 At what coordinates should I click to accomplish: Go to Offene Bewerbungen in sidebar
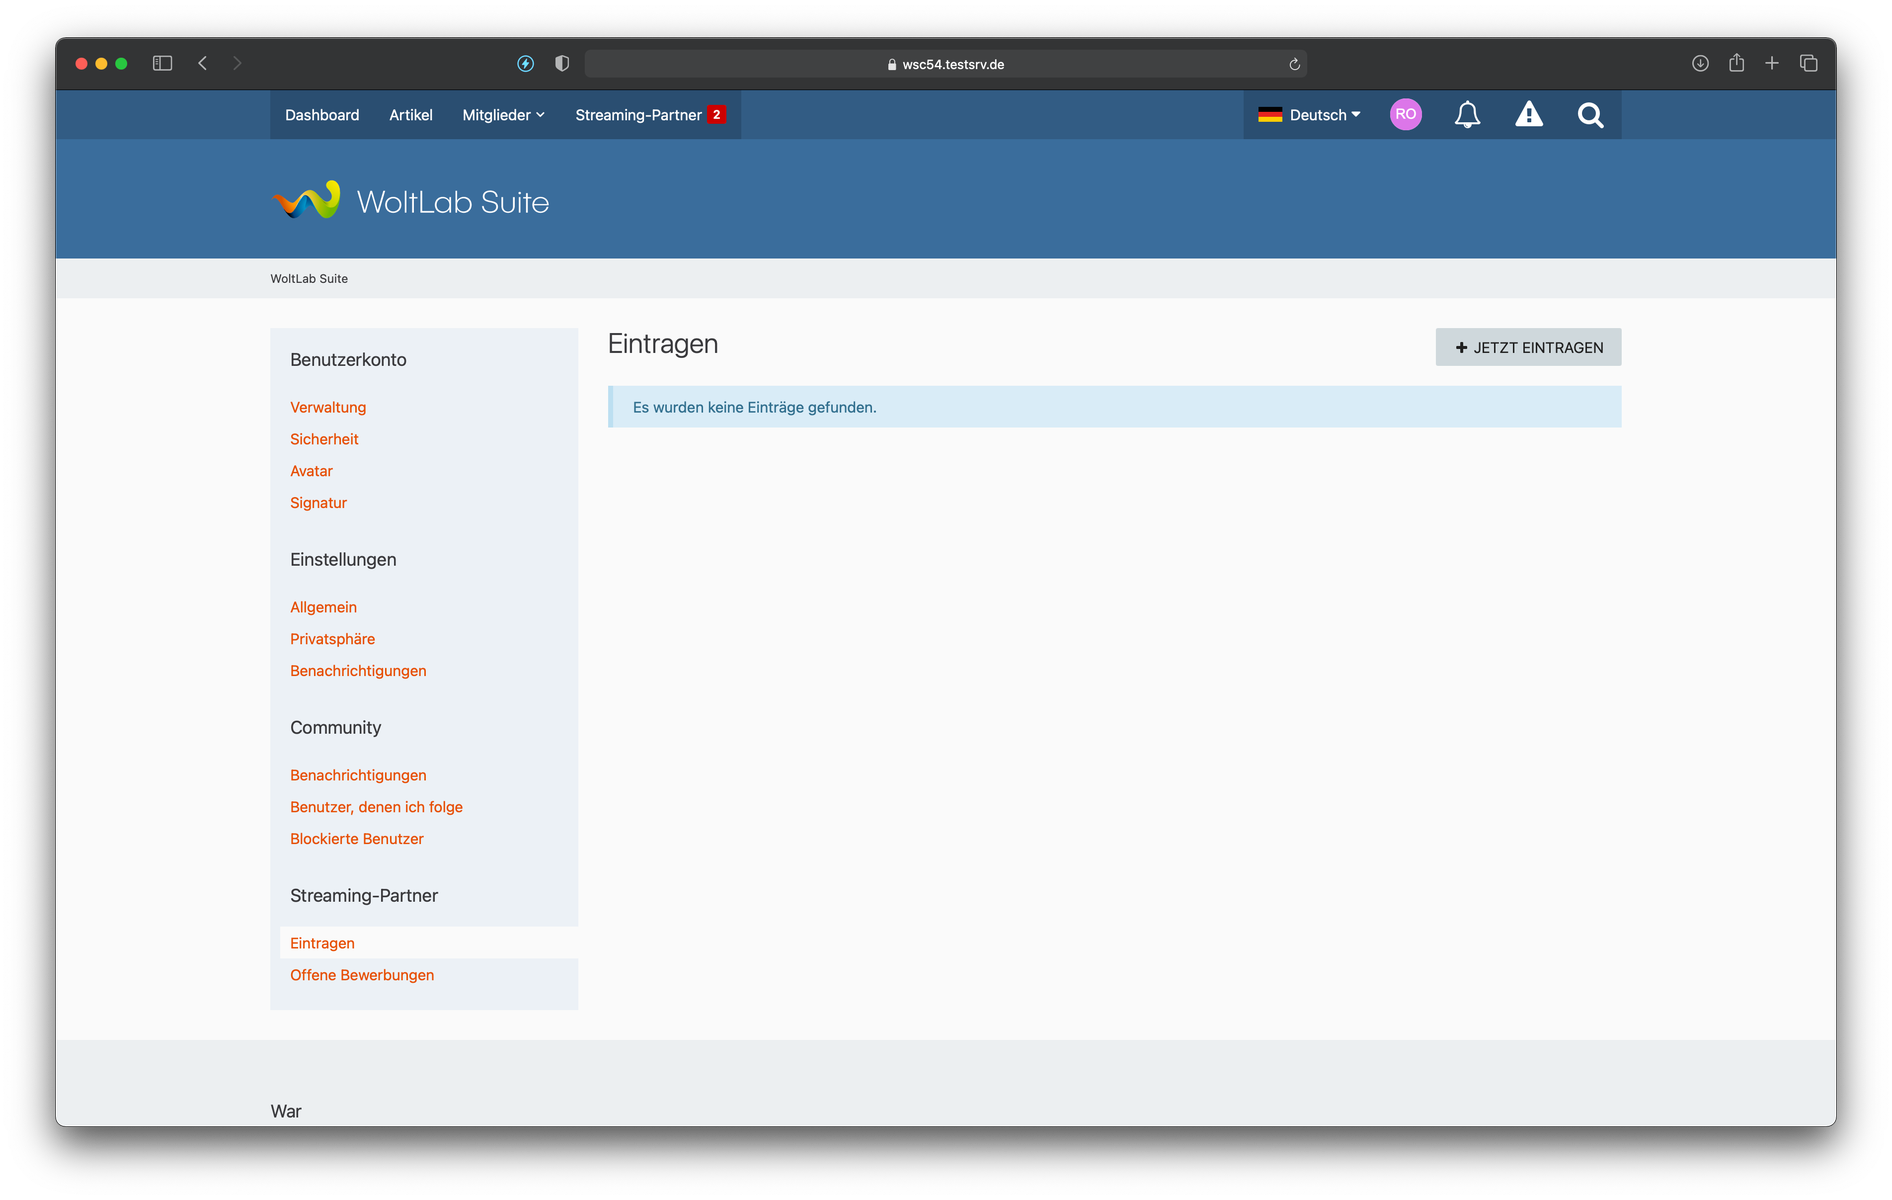tap(362, 975)
